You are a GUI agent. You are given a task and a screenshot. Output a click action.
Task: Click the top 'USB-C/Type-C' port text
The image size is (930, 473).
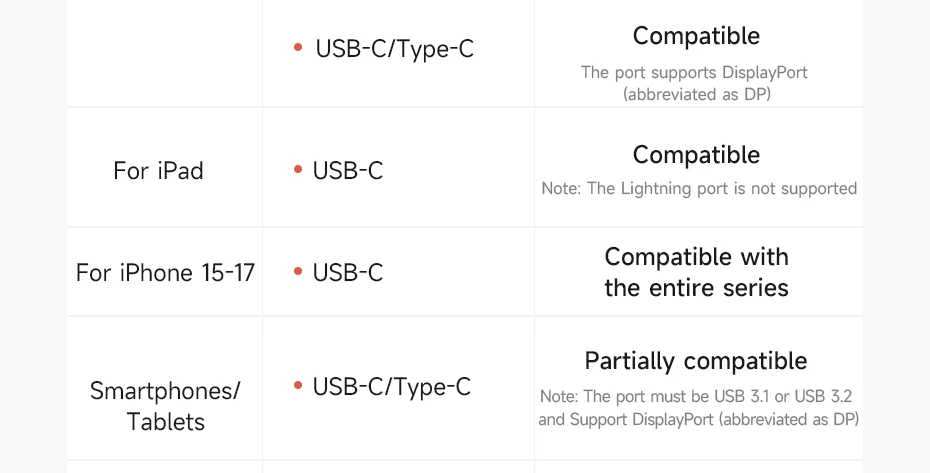tap(394, 49)
